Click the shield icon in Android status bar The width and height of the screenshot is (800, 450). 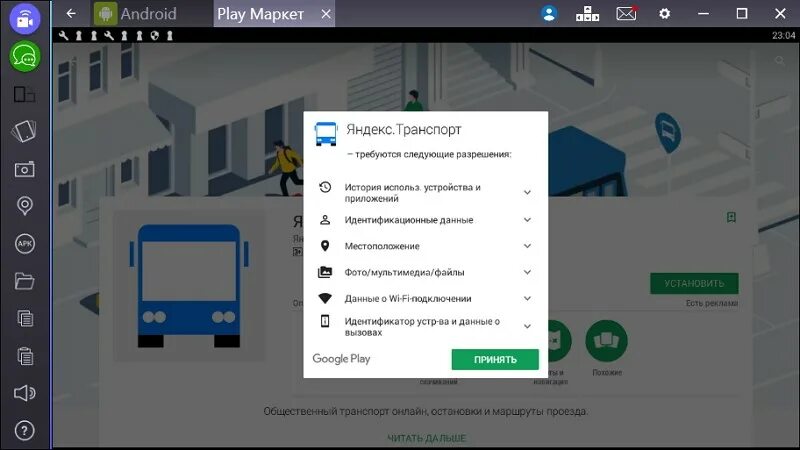tap(155, 35)
